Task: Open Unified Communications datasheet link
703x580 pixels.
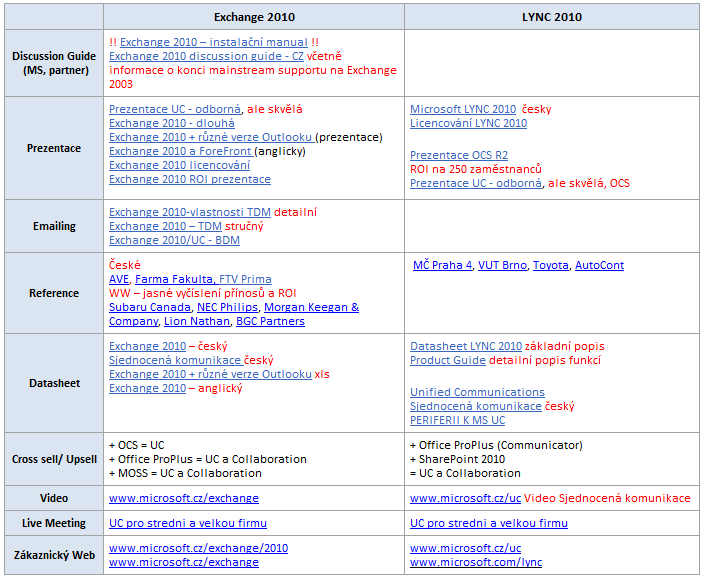Action: [477, 392]
